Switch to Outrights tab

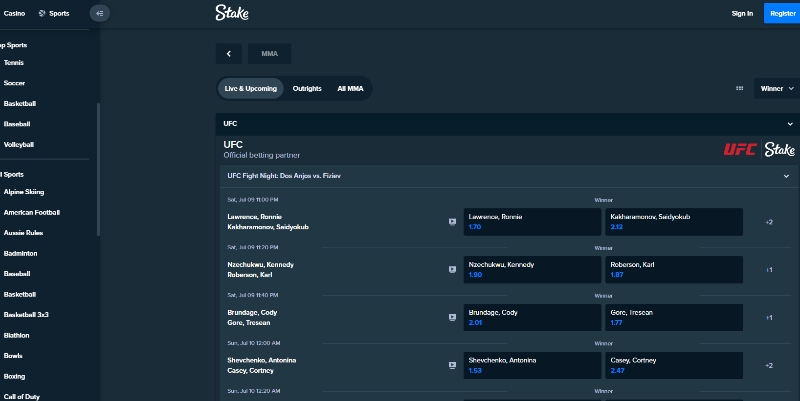[307, 88]
